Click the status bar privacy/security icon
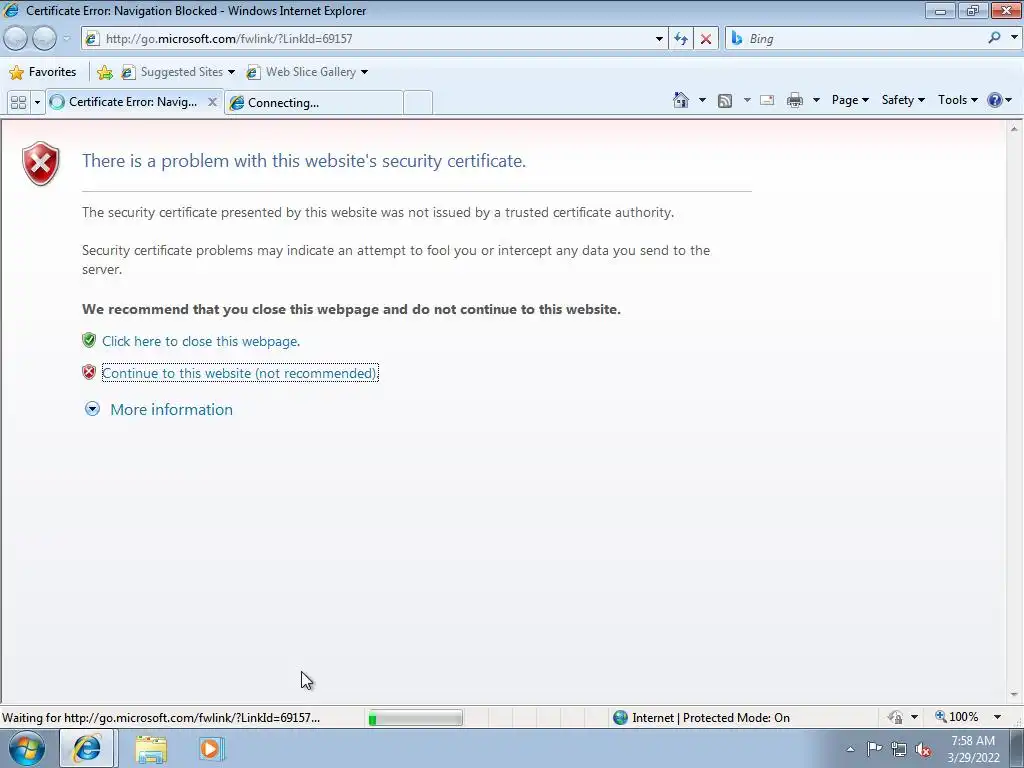 tap(895, 717)
